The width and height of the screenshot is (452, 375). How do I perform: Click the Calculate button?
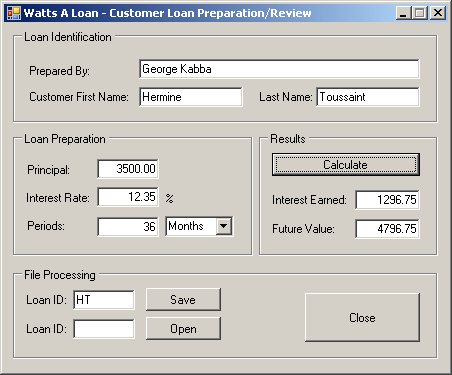(x=346, y=165)
